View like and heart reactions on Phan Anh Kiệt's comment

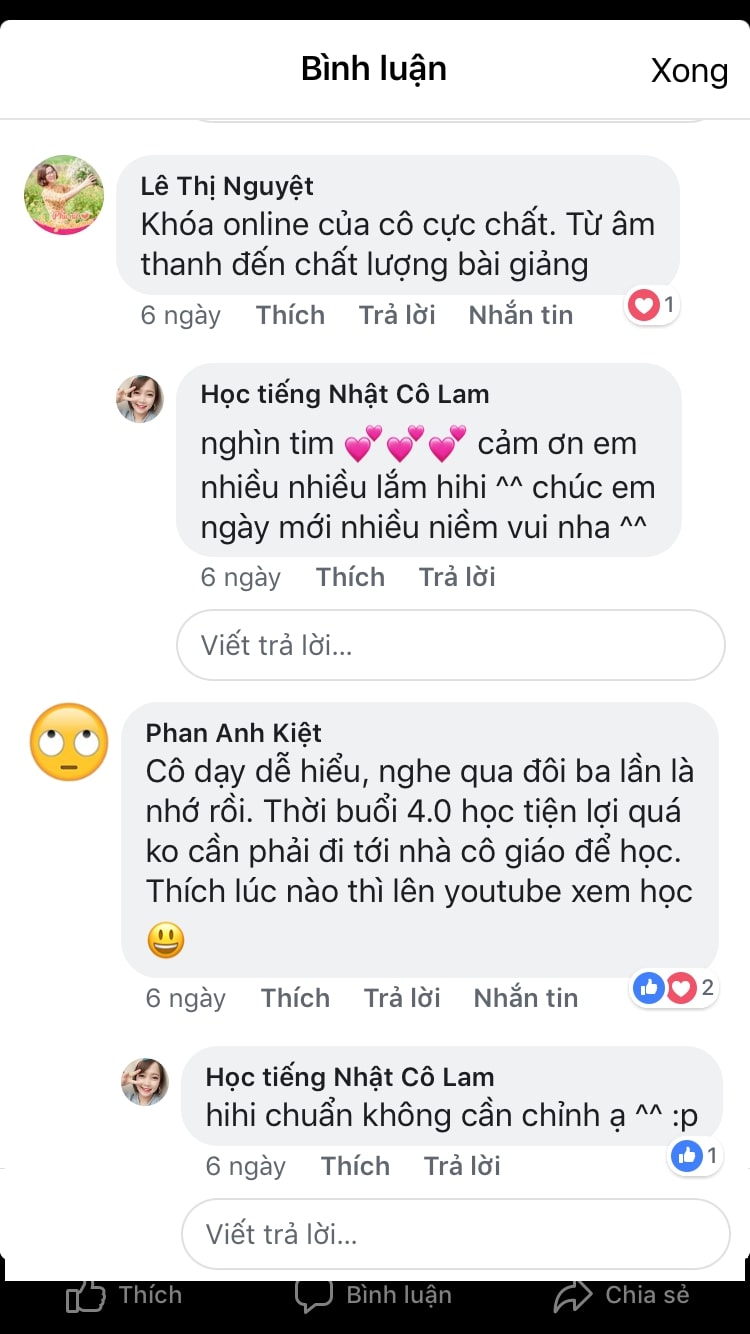(x=674, y=988)
